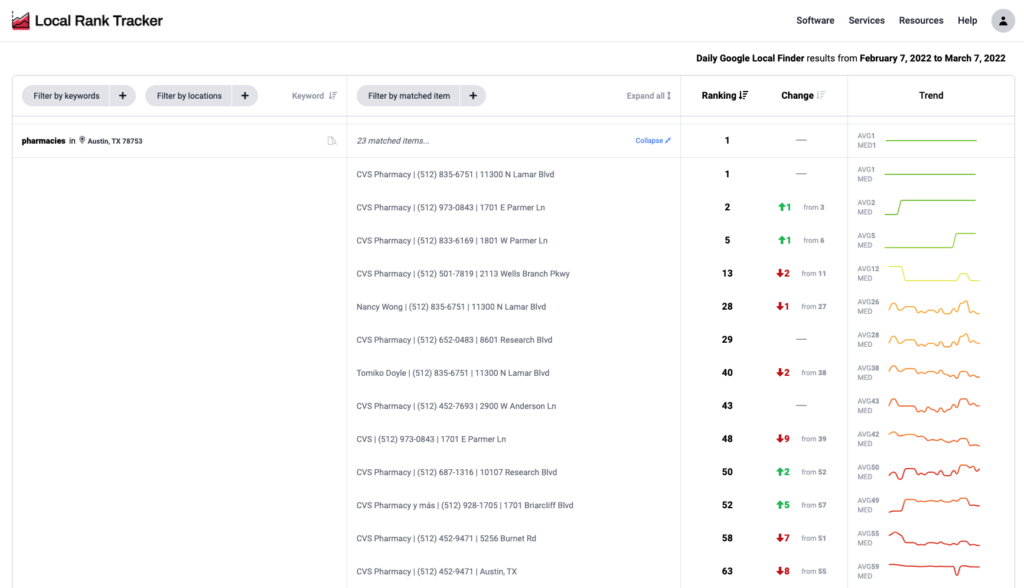Click the Filter by locations button
The height and width of the screenshot is (588, 1024).
189,96
